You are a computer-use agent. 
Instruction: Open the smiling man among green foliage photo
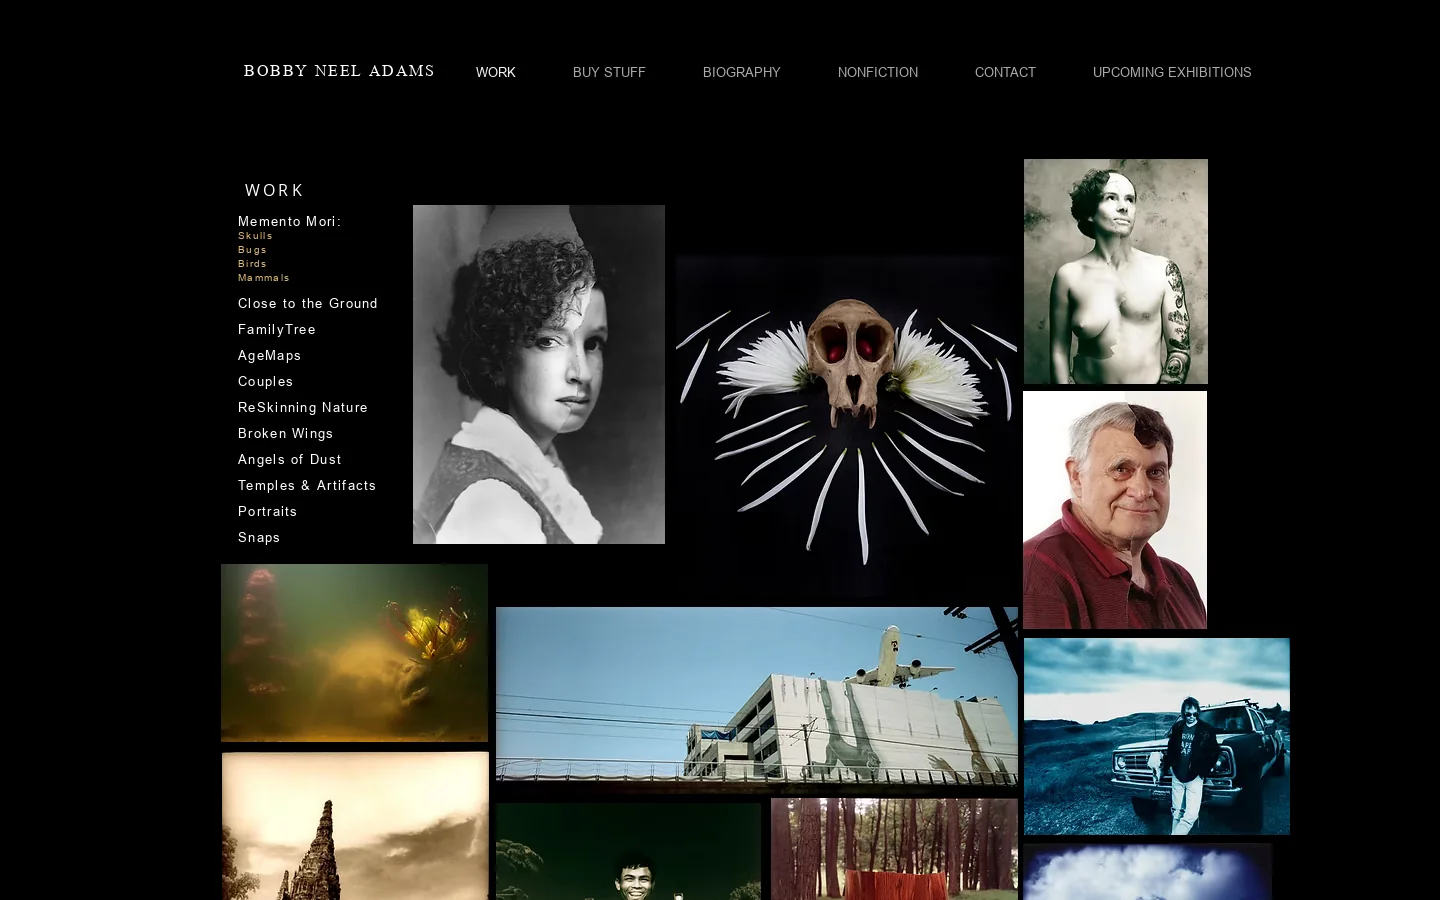[x=628, y=851]
